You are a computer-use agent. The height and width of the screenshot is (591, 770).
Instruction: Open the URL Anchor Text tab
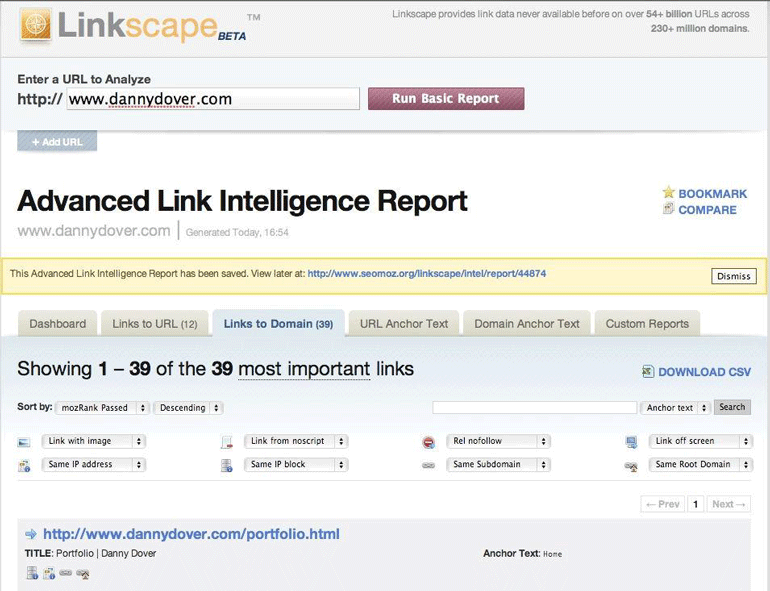point(404,324)
